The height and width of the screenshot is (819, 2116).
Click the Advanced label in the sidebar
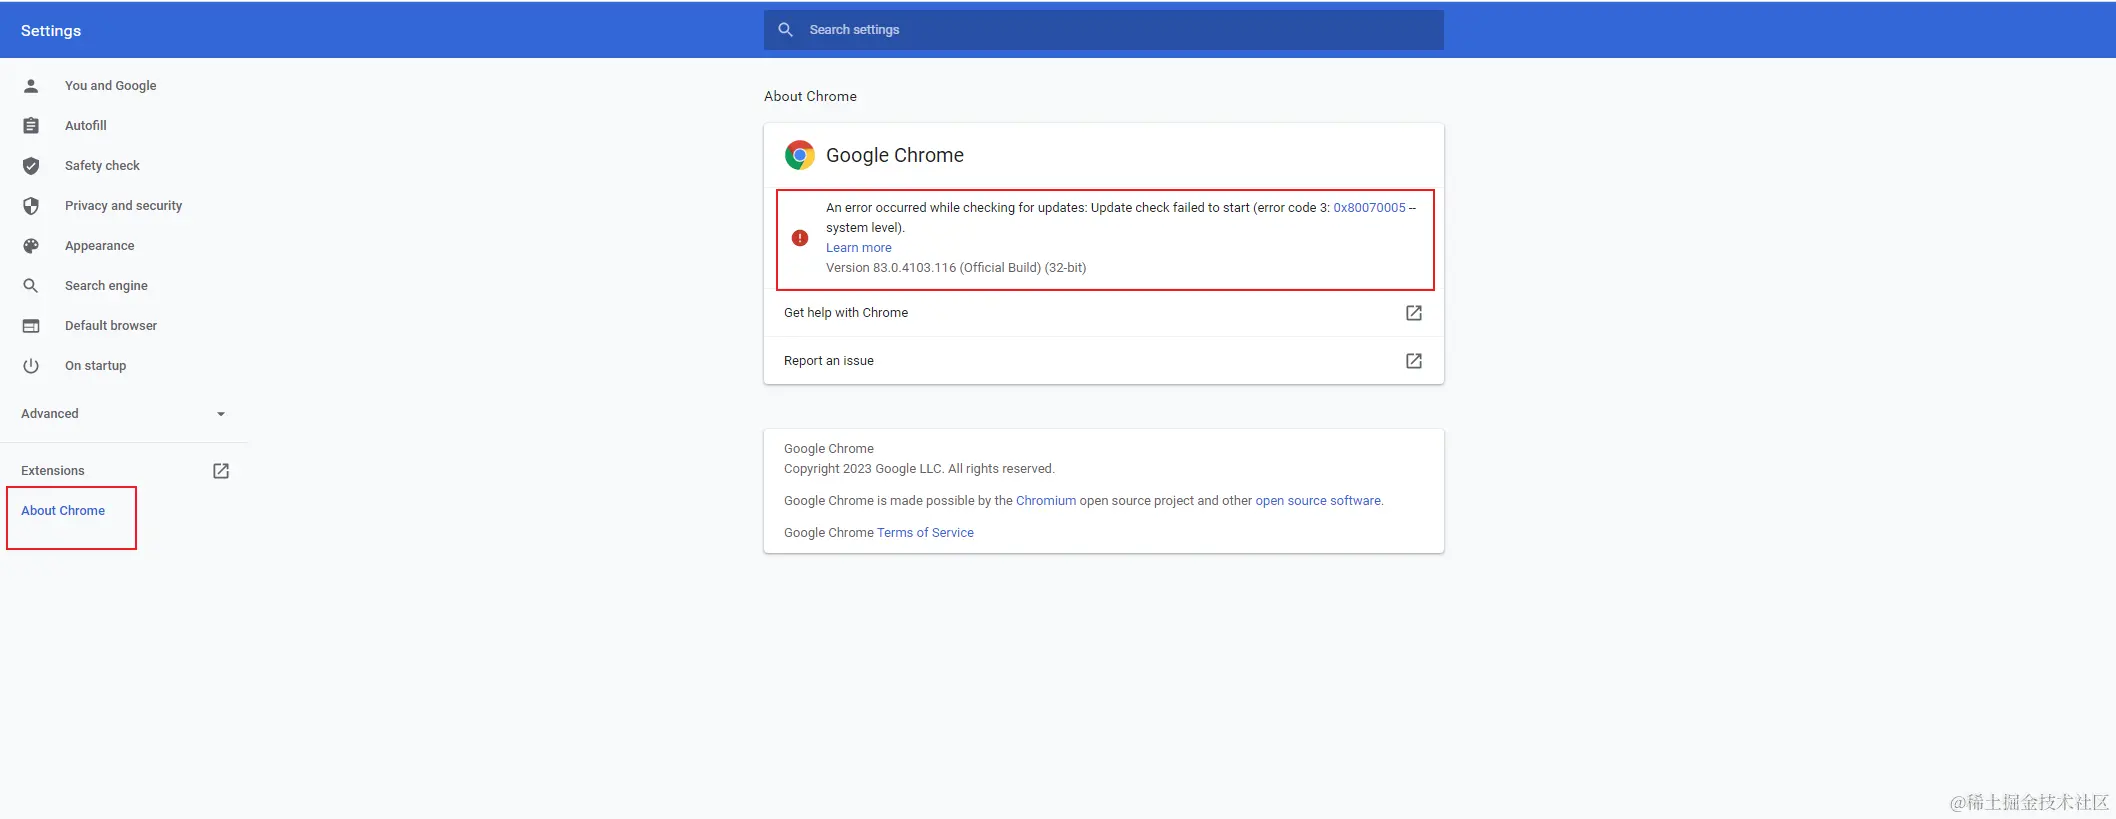[x=50, y=414]
